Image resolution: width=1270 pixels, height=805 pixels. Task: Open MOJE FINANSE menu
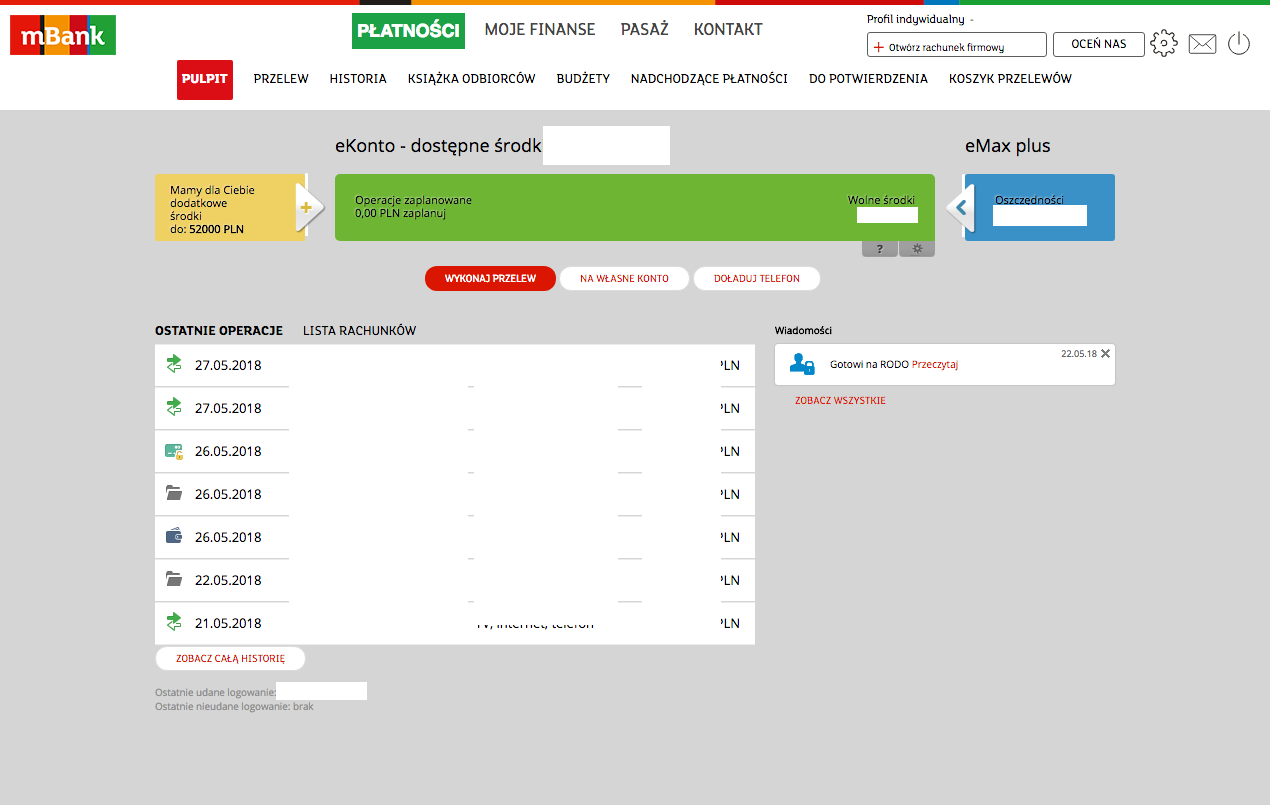(540, 30)
